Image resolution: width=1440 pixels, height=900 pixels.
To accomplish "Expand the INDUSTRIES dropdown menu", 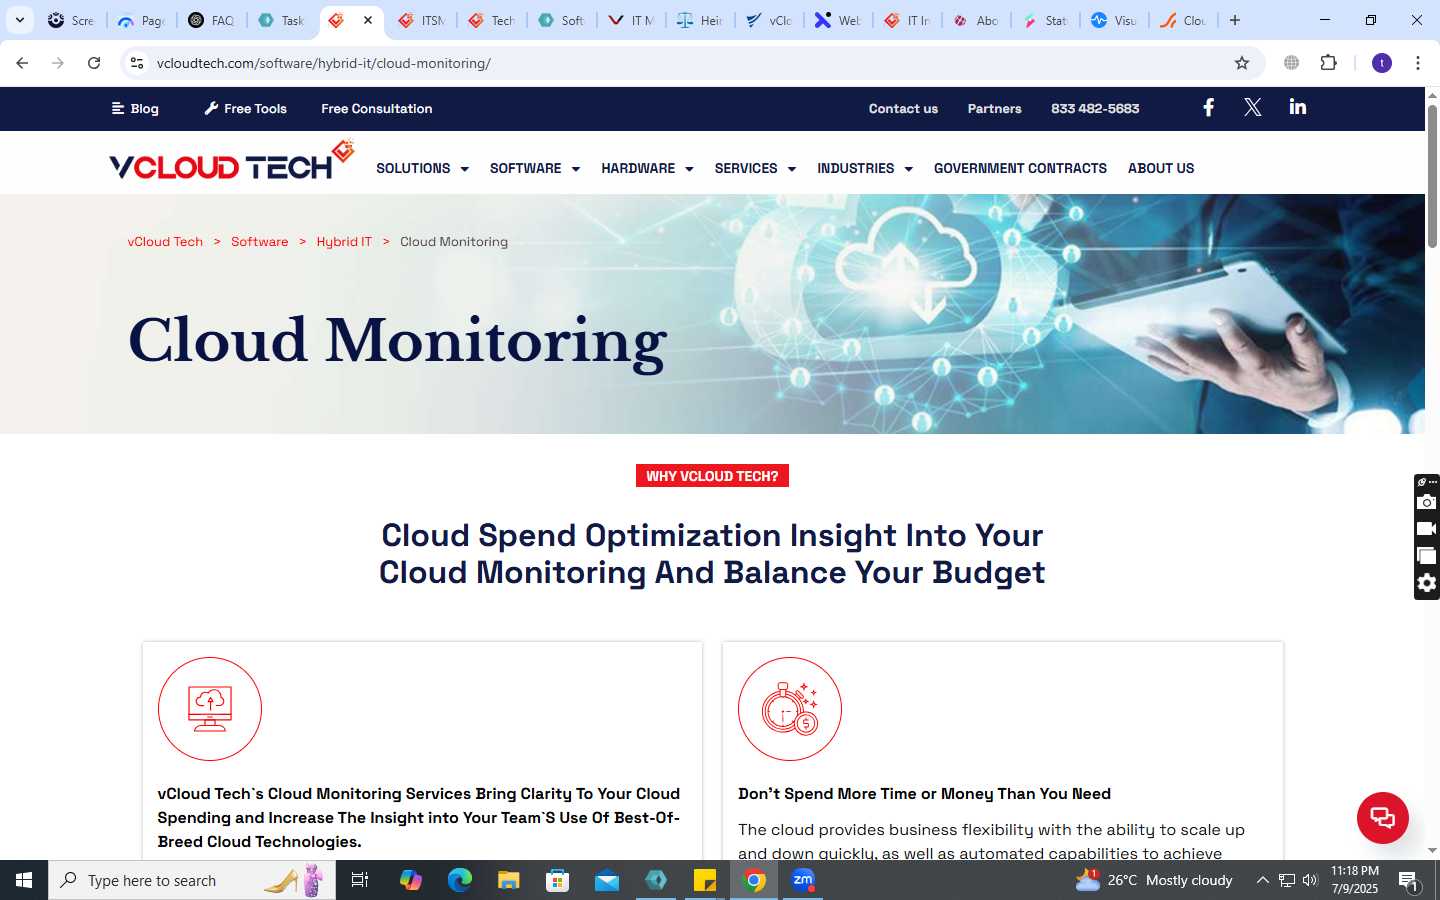I will (x=865, y=168).
